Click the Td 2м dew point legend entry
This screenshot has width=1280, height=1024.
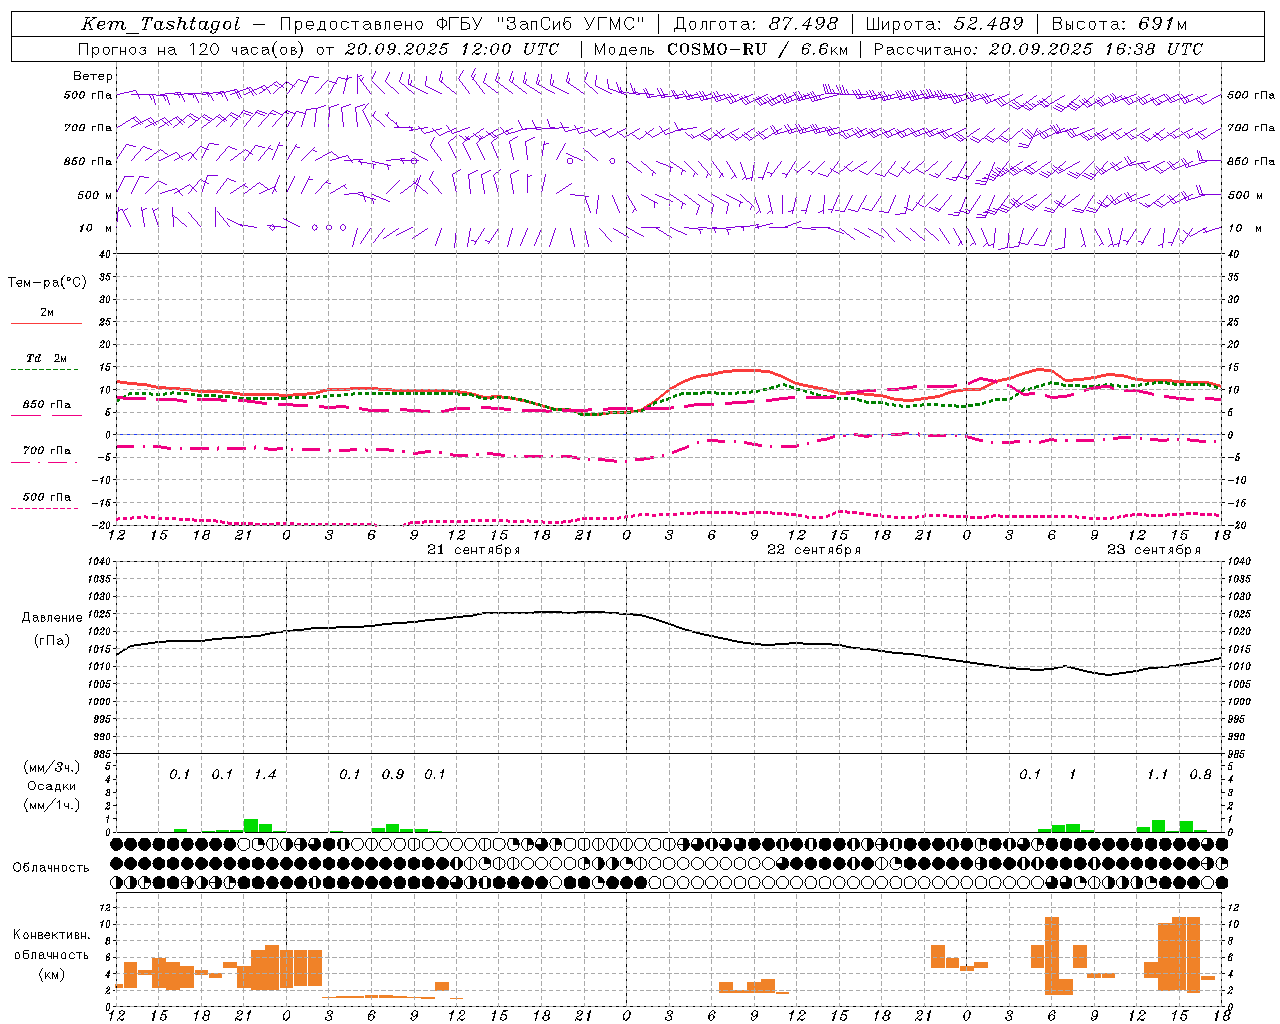(x=46, y=358)
